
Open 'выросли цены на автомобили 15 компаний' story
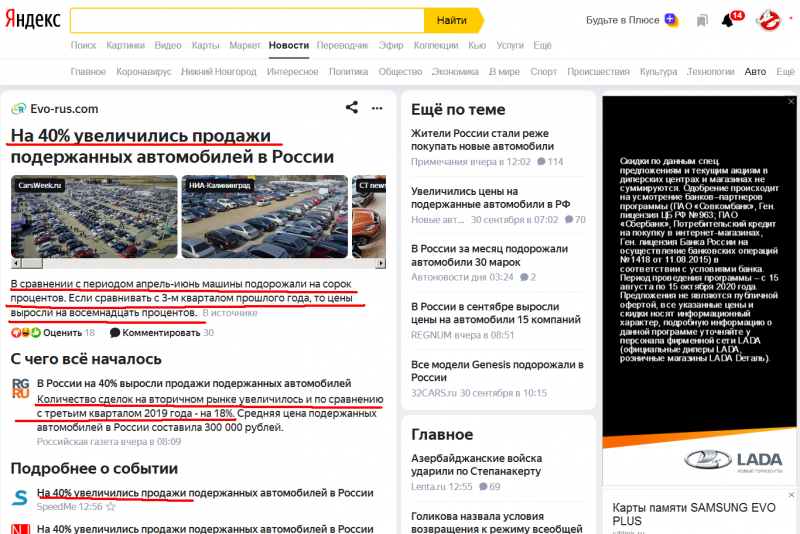496,313
